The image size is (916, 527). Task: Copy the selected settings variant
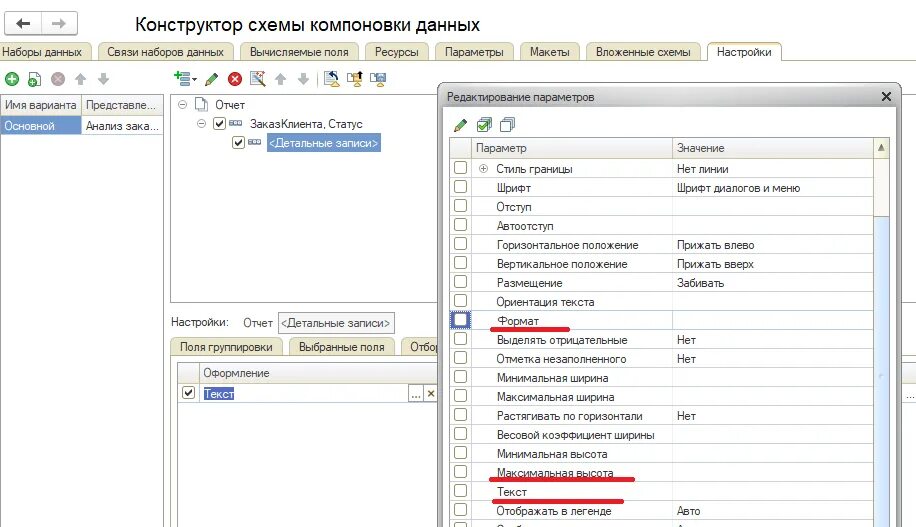[34, 79]
